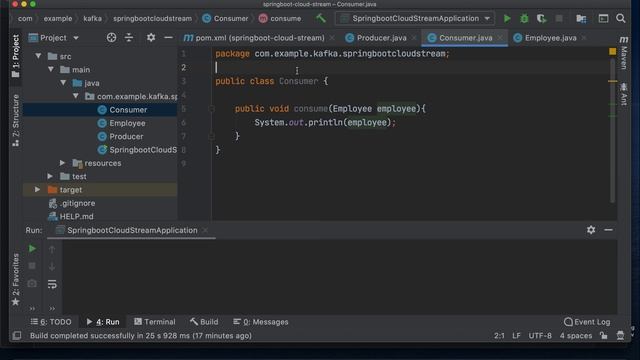The image size is (640, 360).
Task: Collapse the src folder
Action: click(x=38, y=56)
